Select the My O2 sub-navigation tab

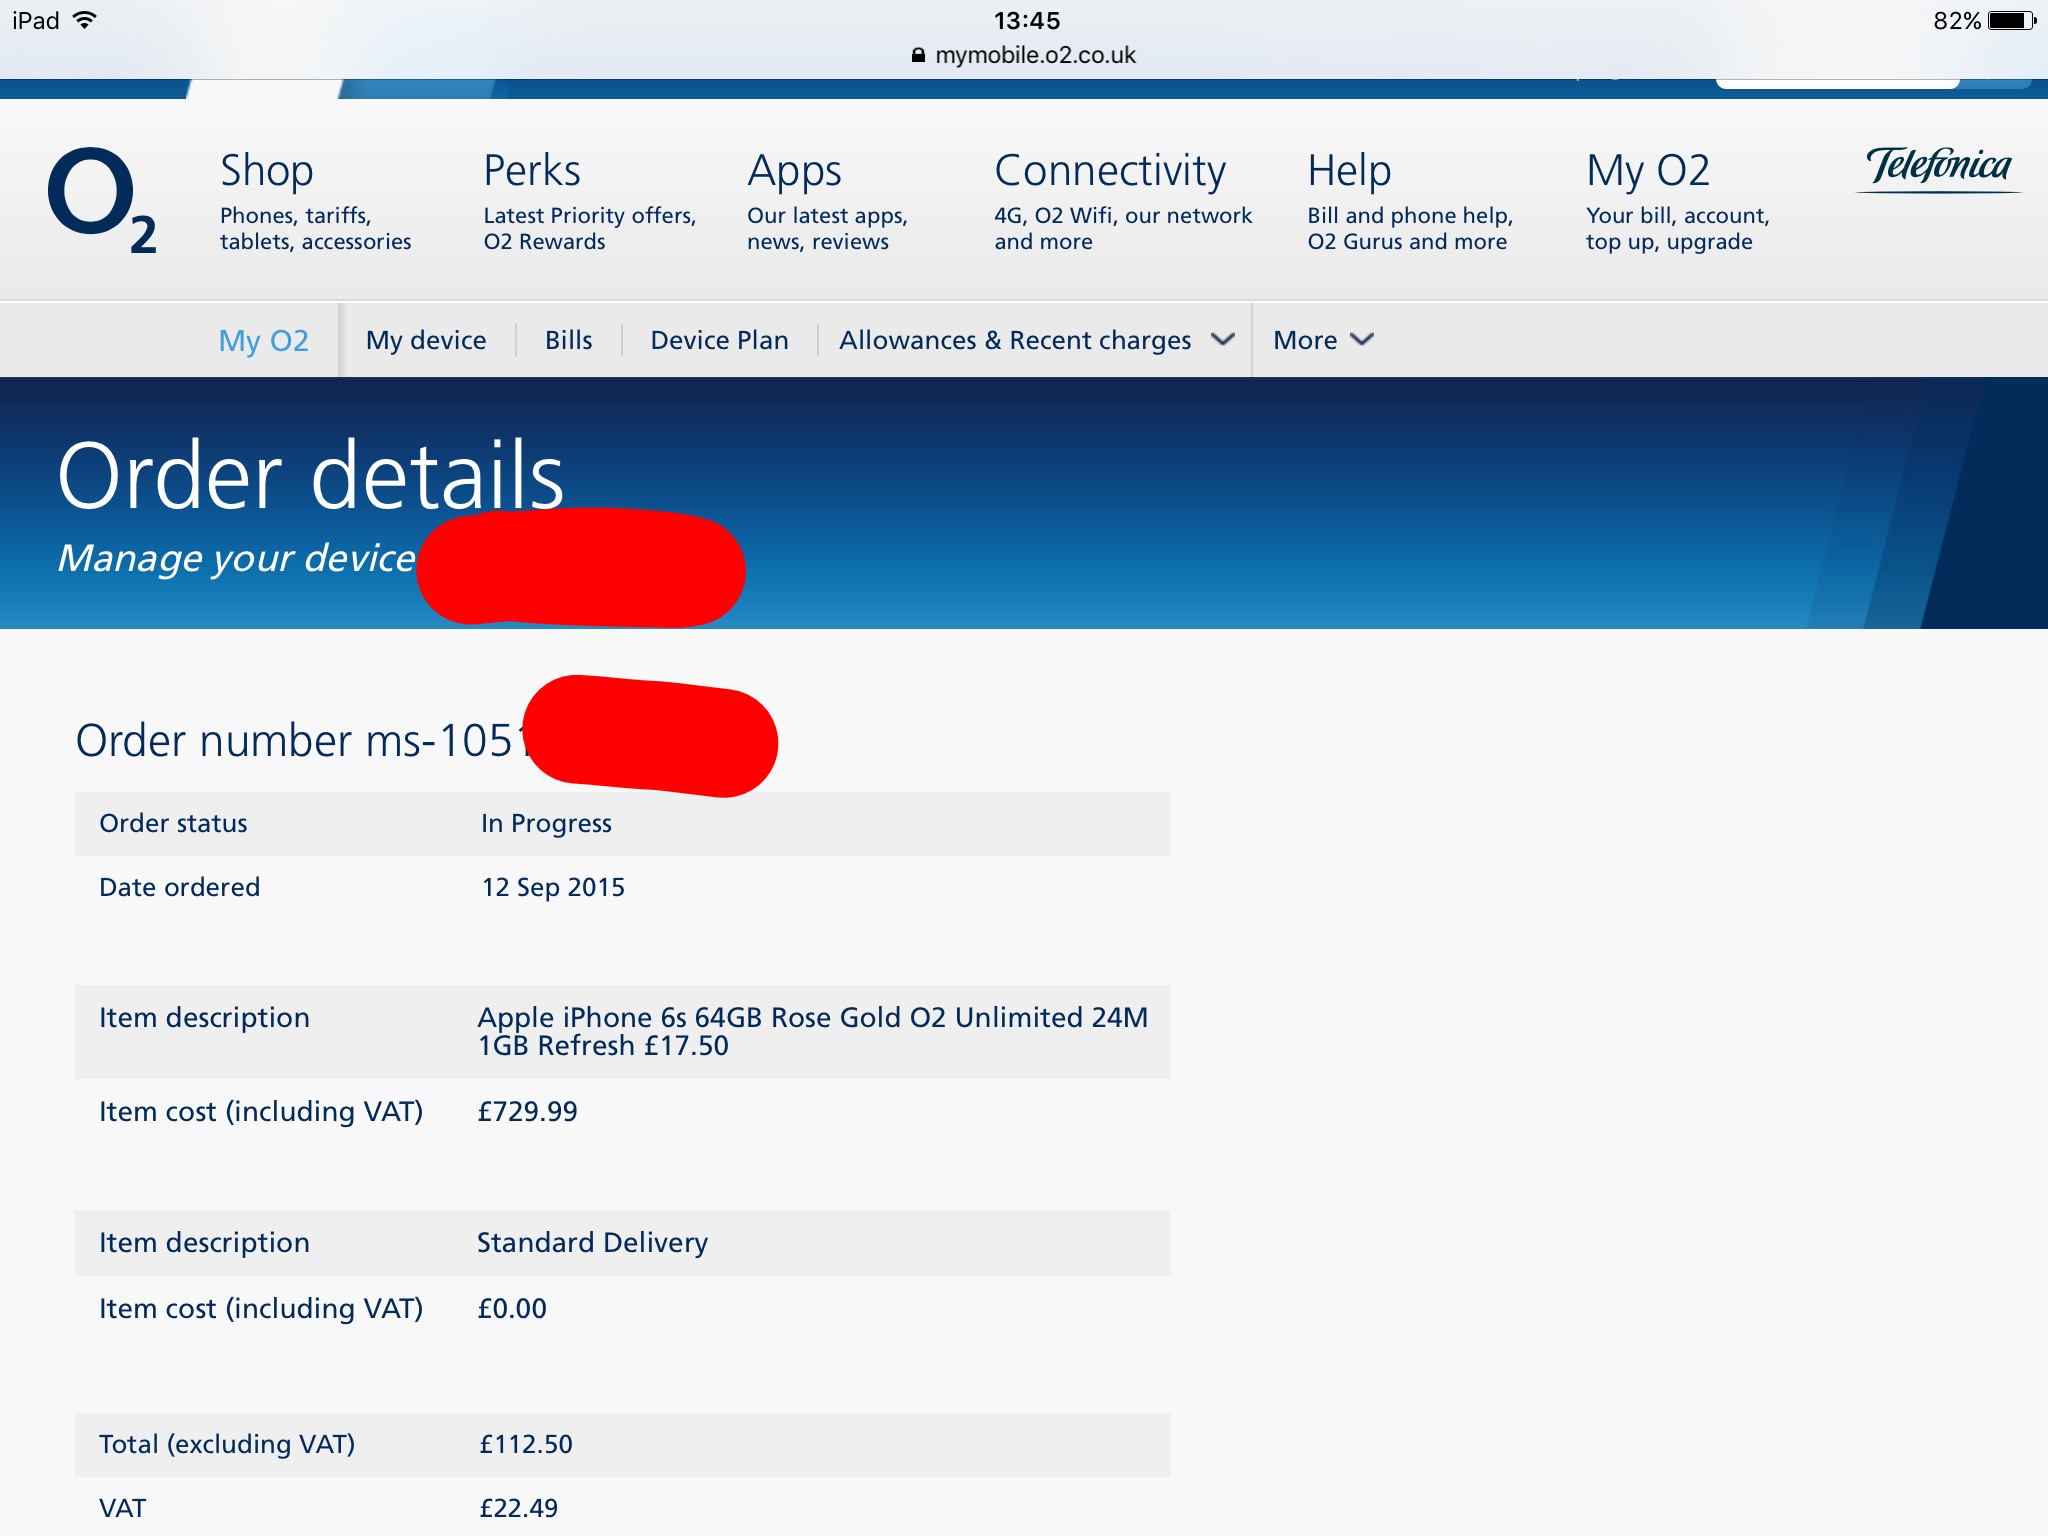(264, 340)
